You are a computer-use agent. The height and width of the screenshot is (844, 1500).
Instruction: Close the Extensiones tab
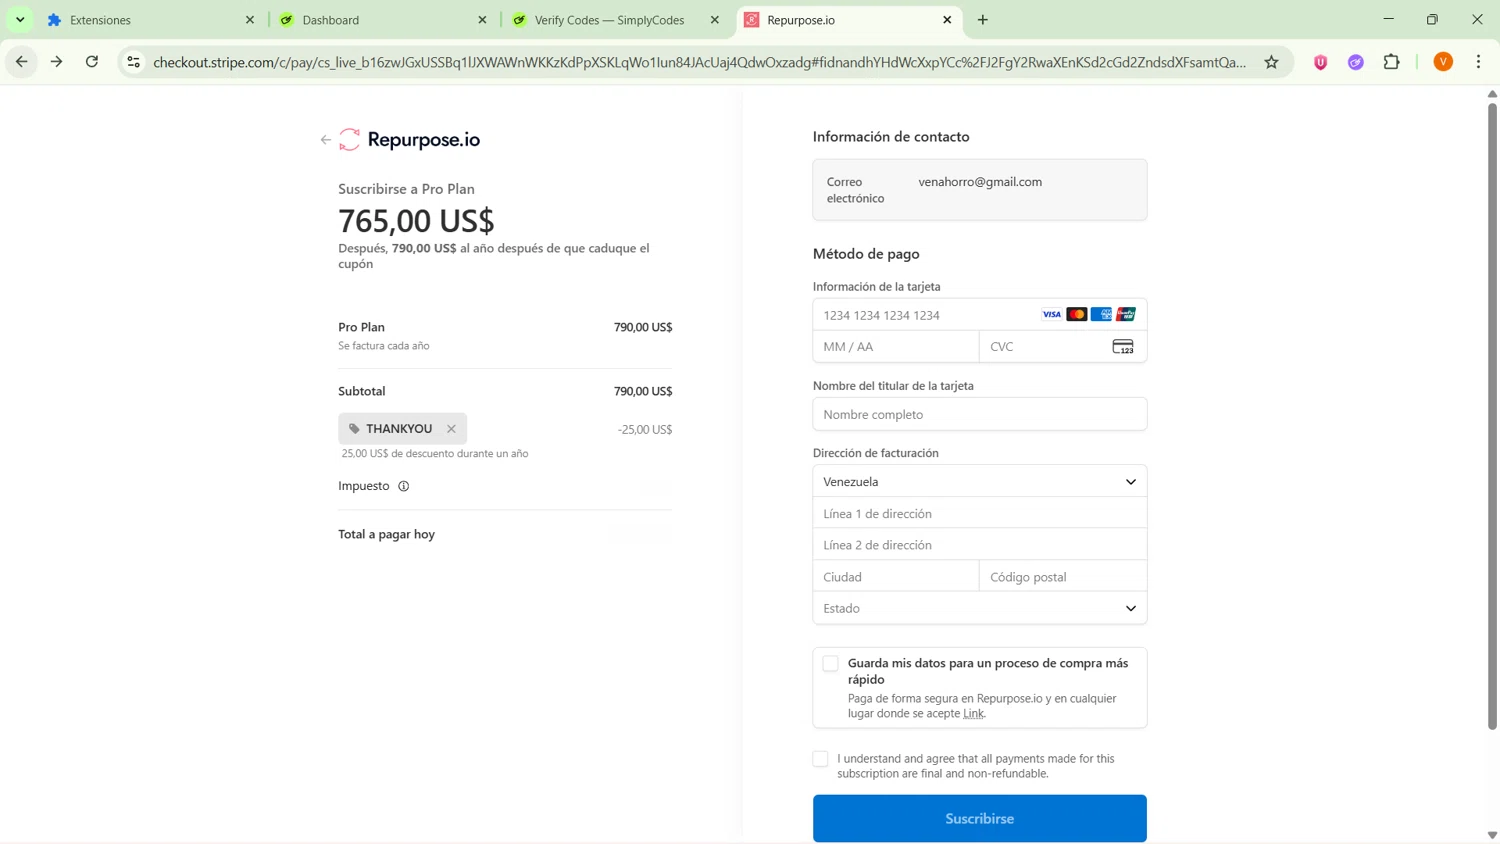tap(250, 20)
